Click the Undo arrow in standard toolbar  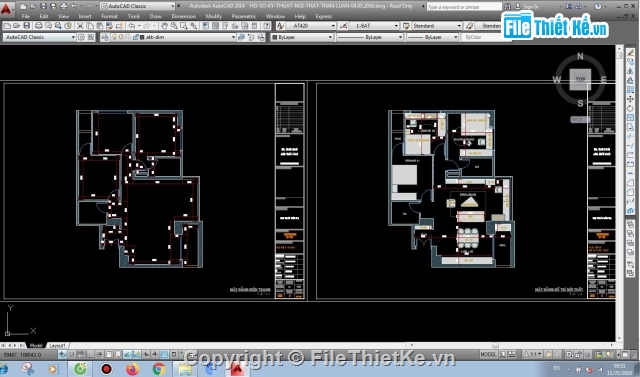pos(131,26)
